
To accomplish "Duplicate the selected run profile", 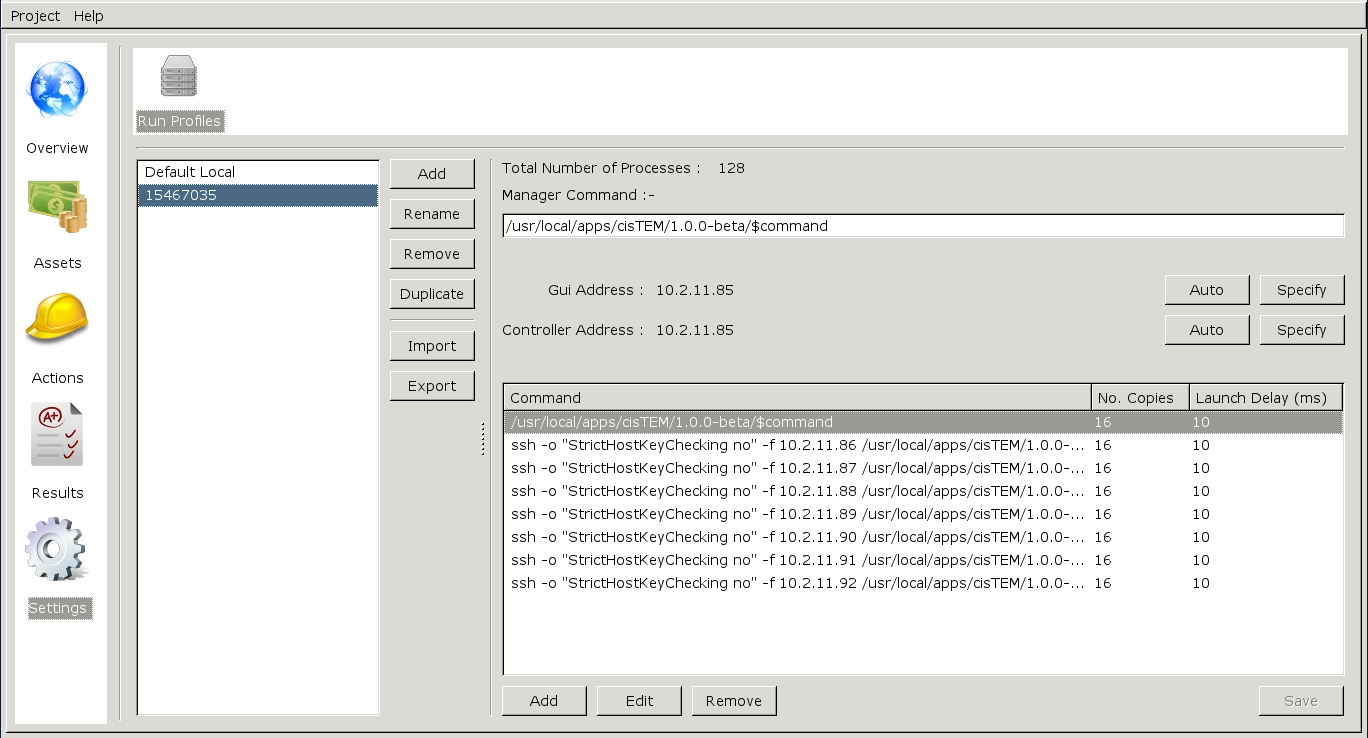I will pyautogui.click(x=432, y=293).
